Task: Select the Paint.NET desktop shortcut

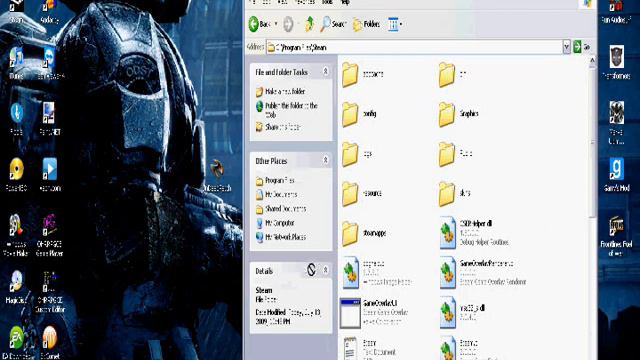Action: coord(49,119)
